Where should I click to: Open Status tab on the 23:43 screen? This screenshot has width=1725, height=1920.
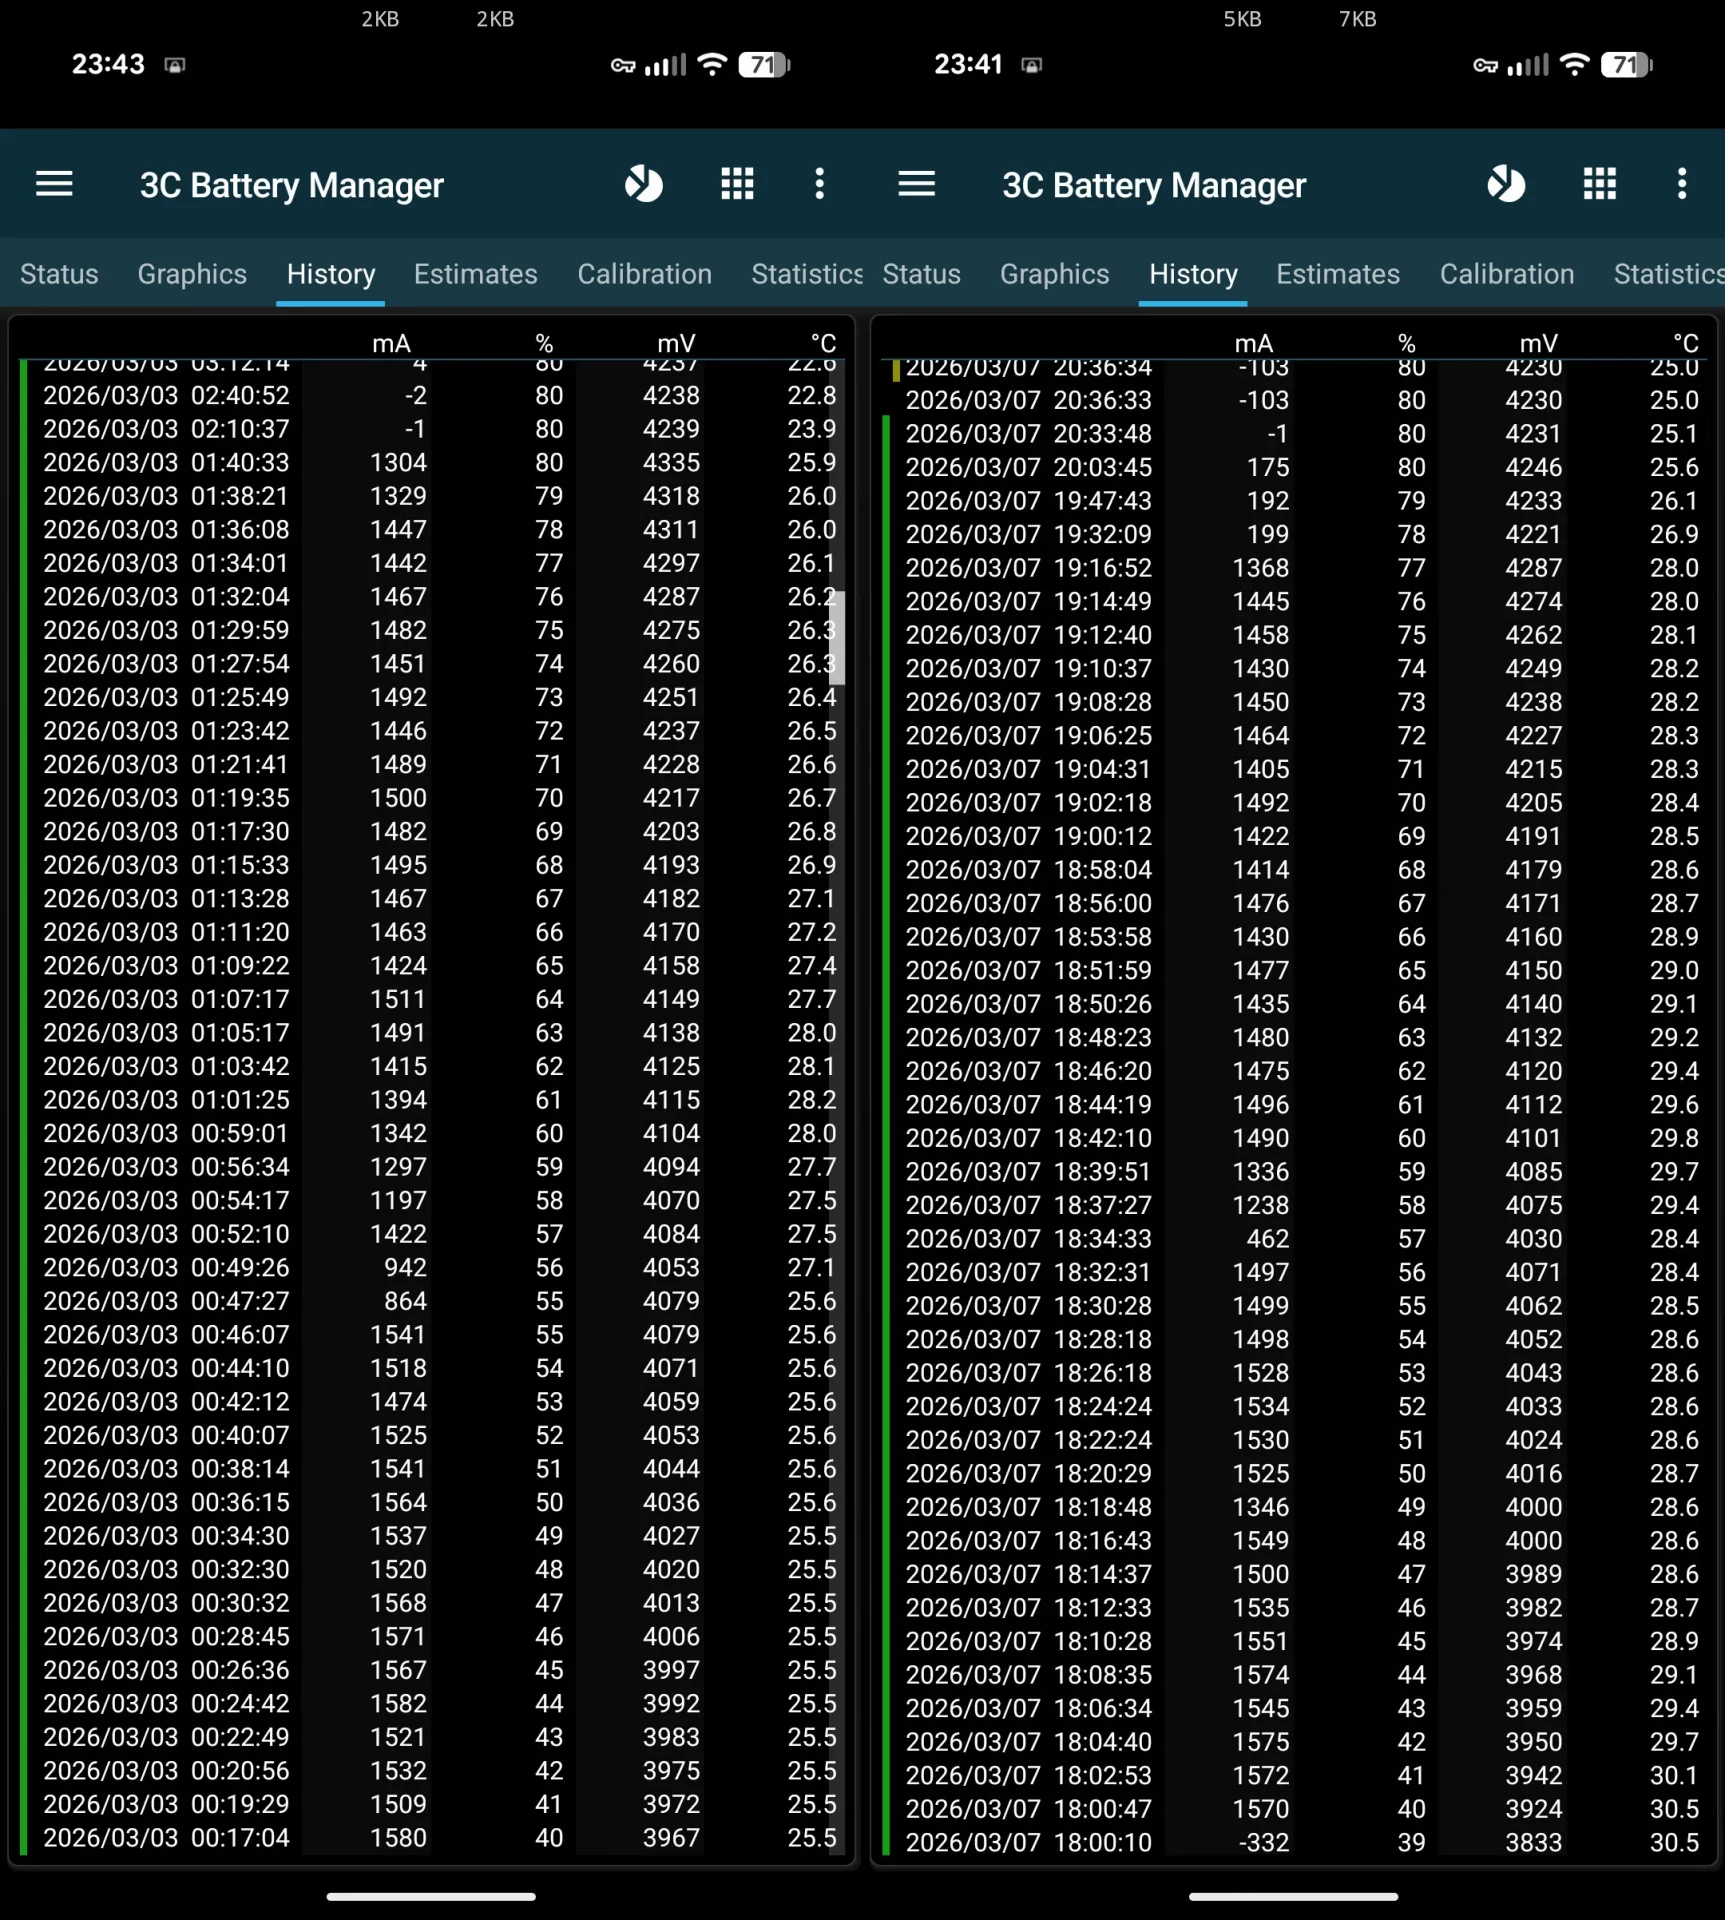[x=59, y=274]
